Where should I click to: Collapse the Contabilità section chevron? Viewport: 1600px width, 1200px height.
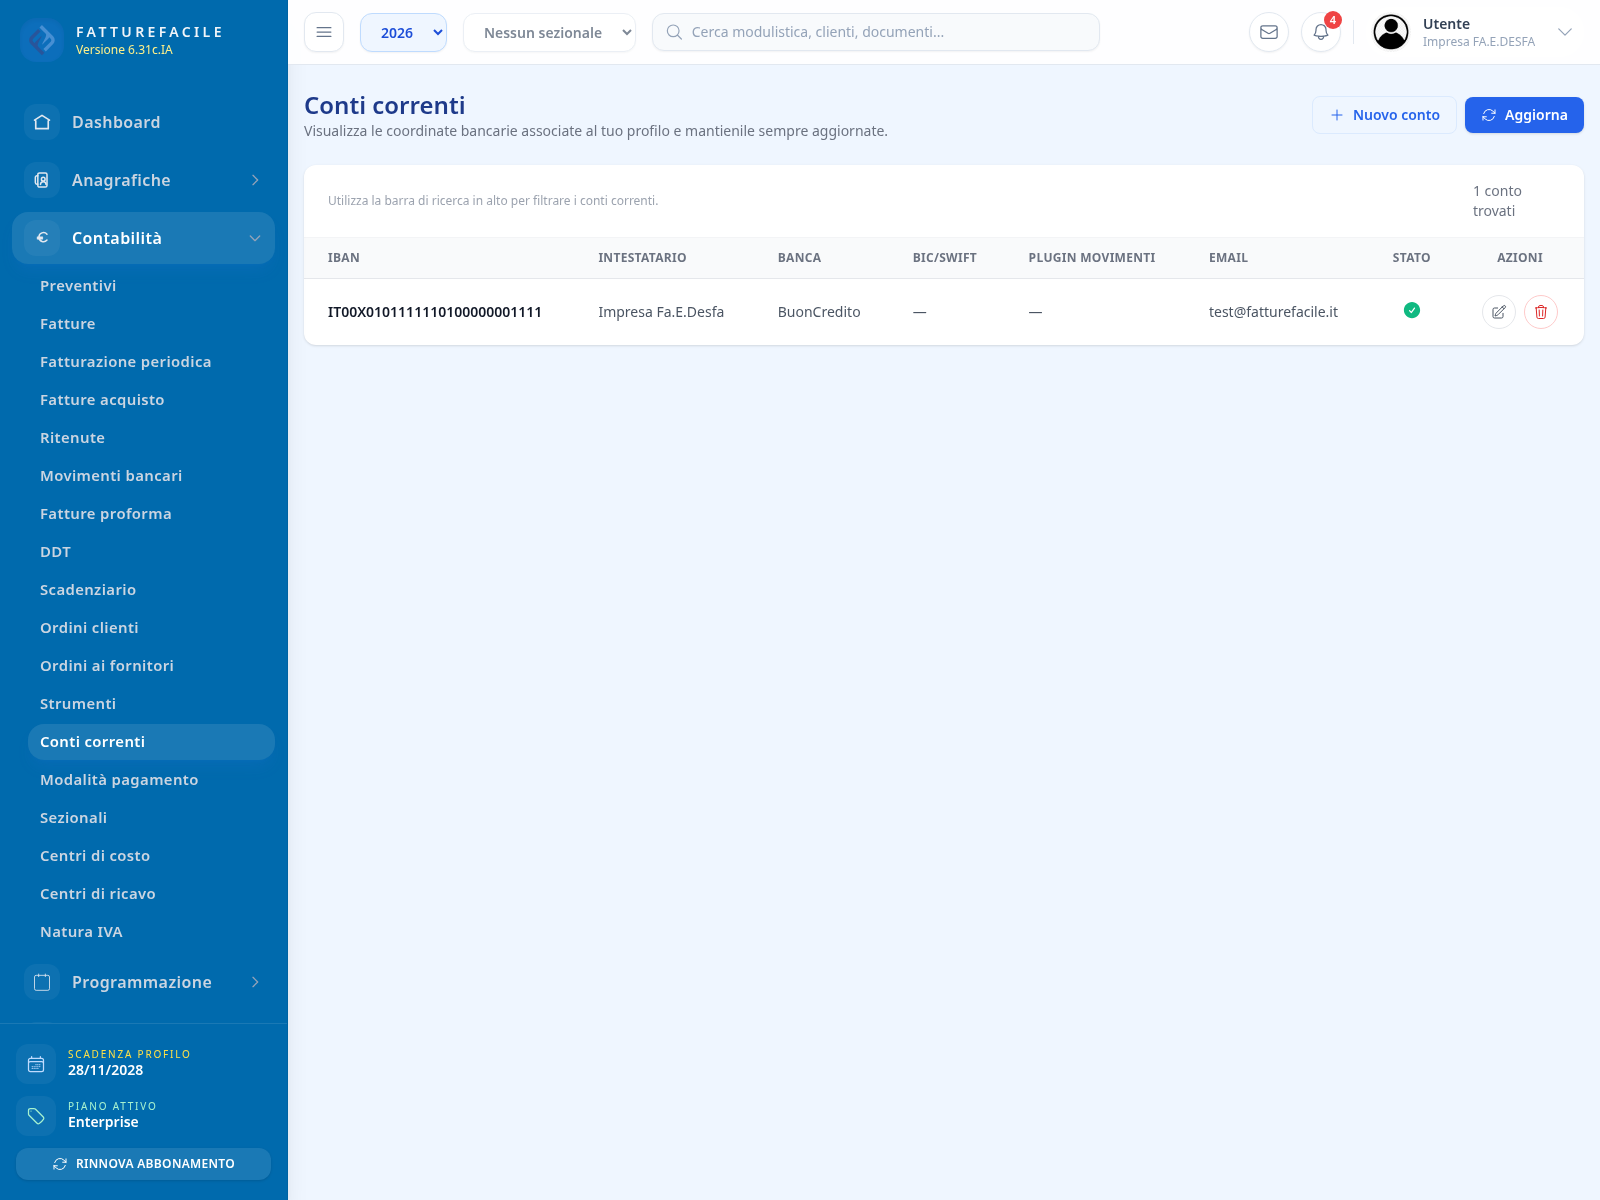click(255, 238)
